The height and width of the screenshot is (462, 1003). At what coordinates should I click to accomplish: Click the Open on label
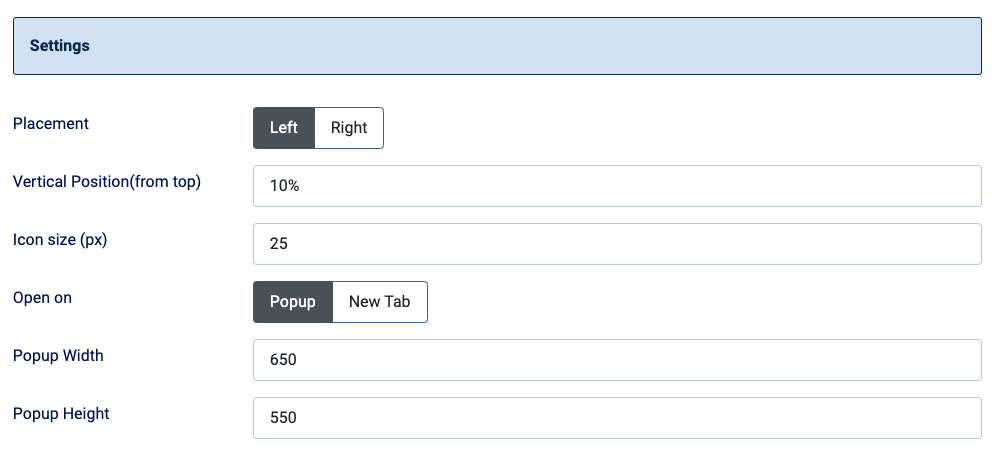42,298
